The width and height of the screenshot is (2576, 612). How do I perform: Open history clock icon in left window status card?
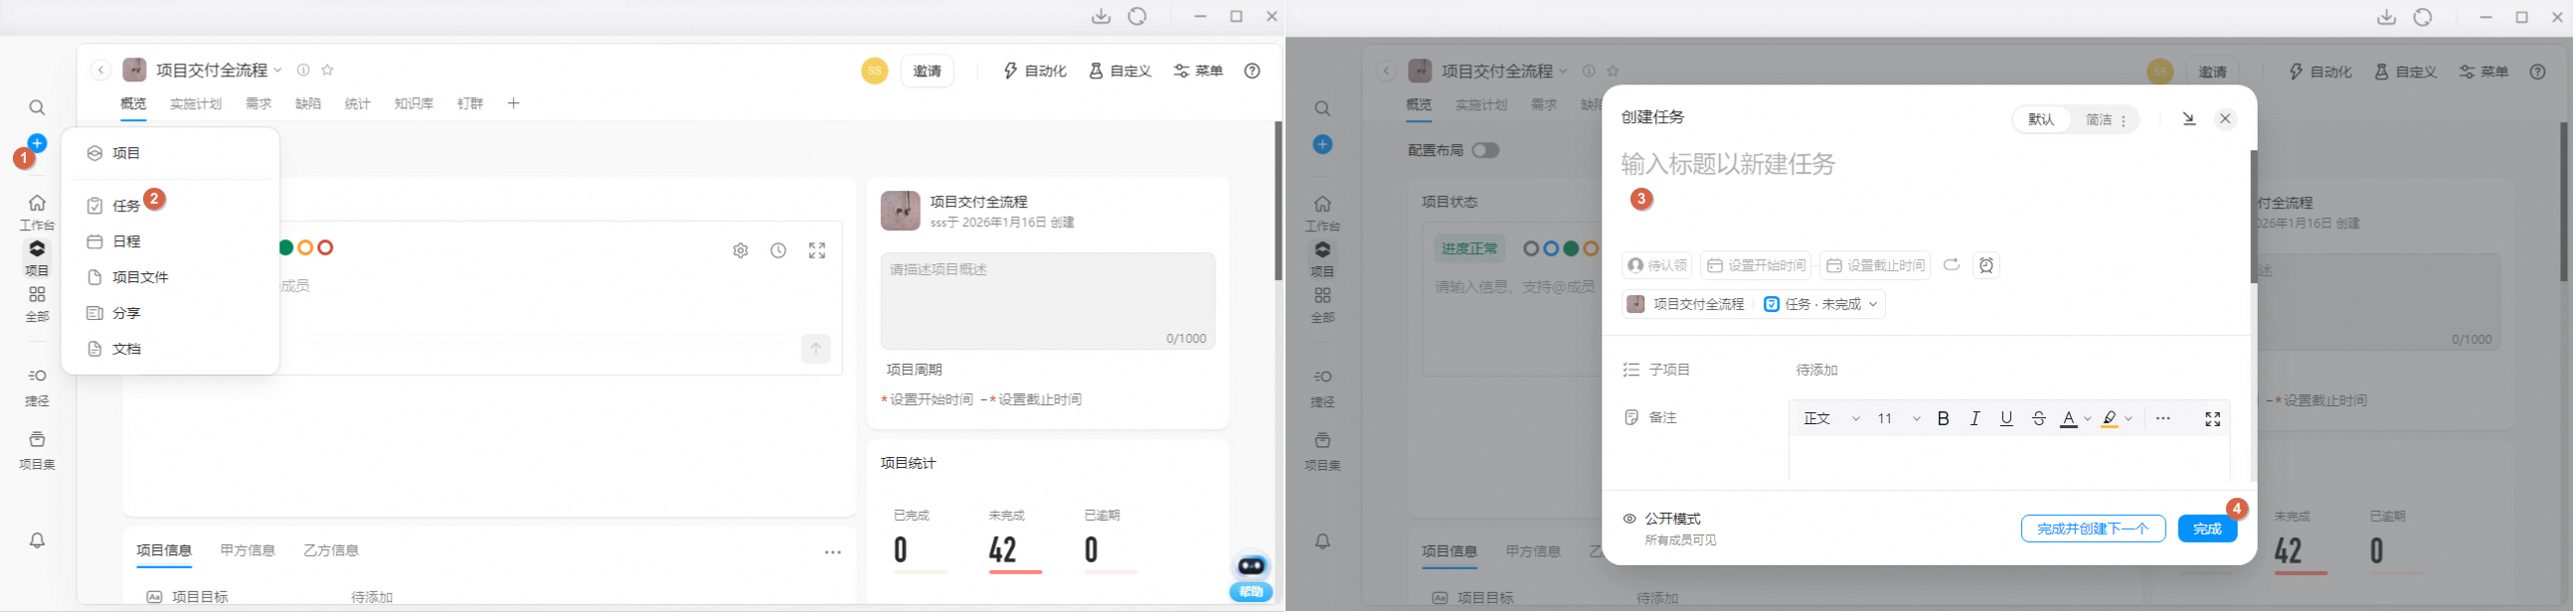778,251
